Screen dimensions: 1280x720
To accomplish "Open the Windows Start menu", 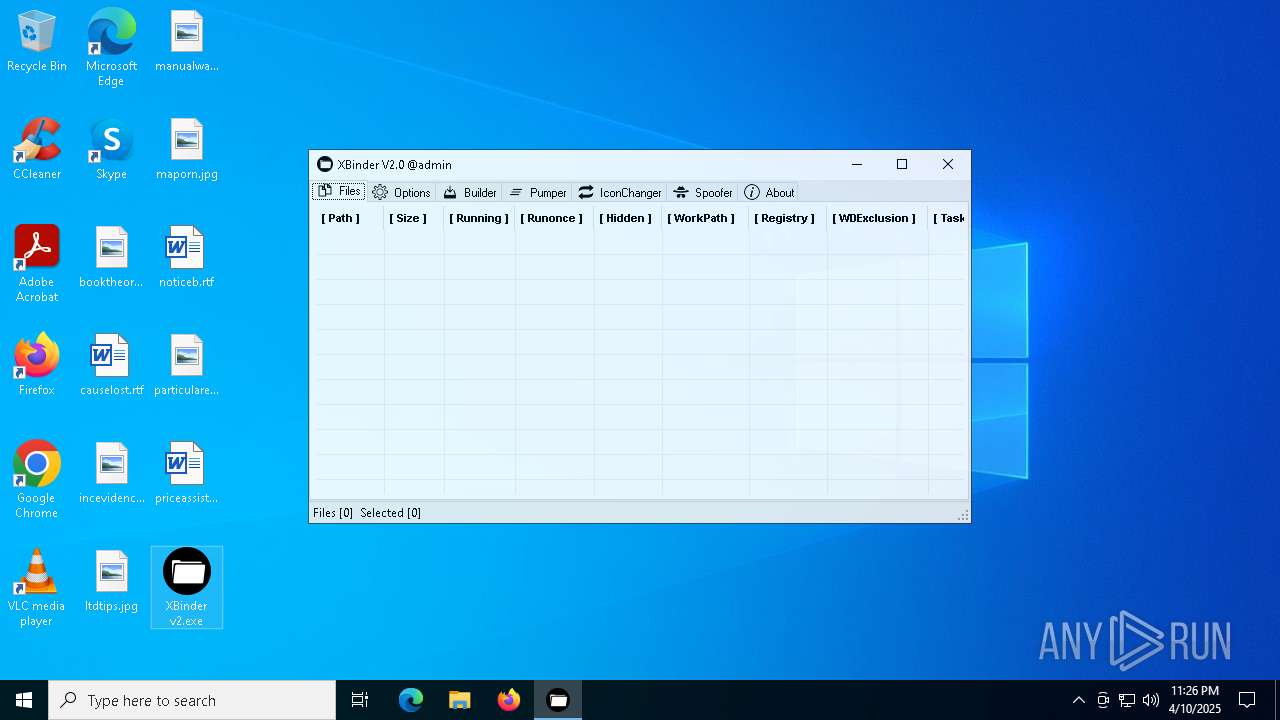I will 24,700.
